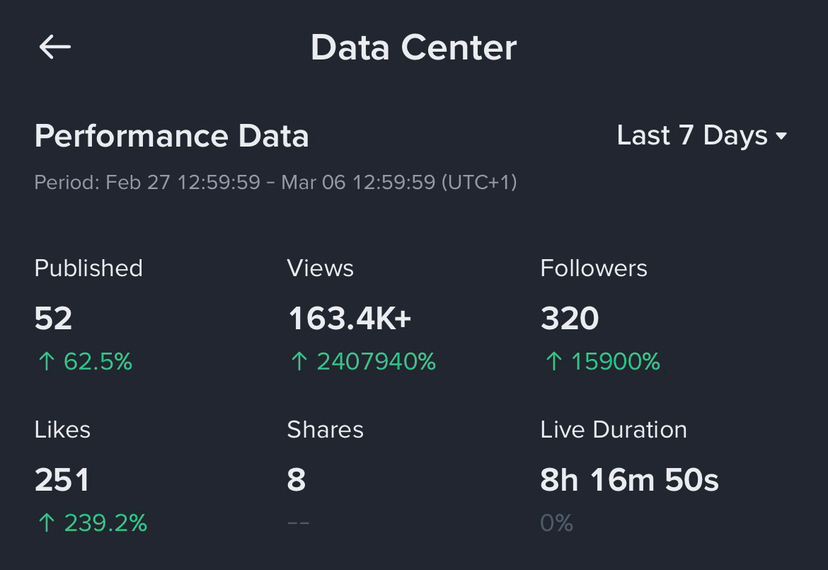Select the Followers count of 320

click(x=569, y=318)
